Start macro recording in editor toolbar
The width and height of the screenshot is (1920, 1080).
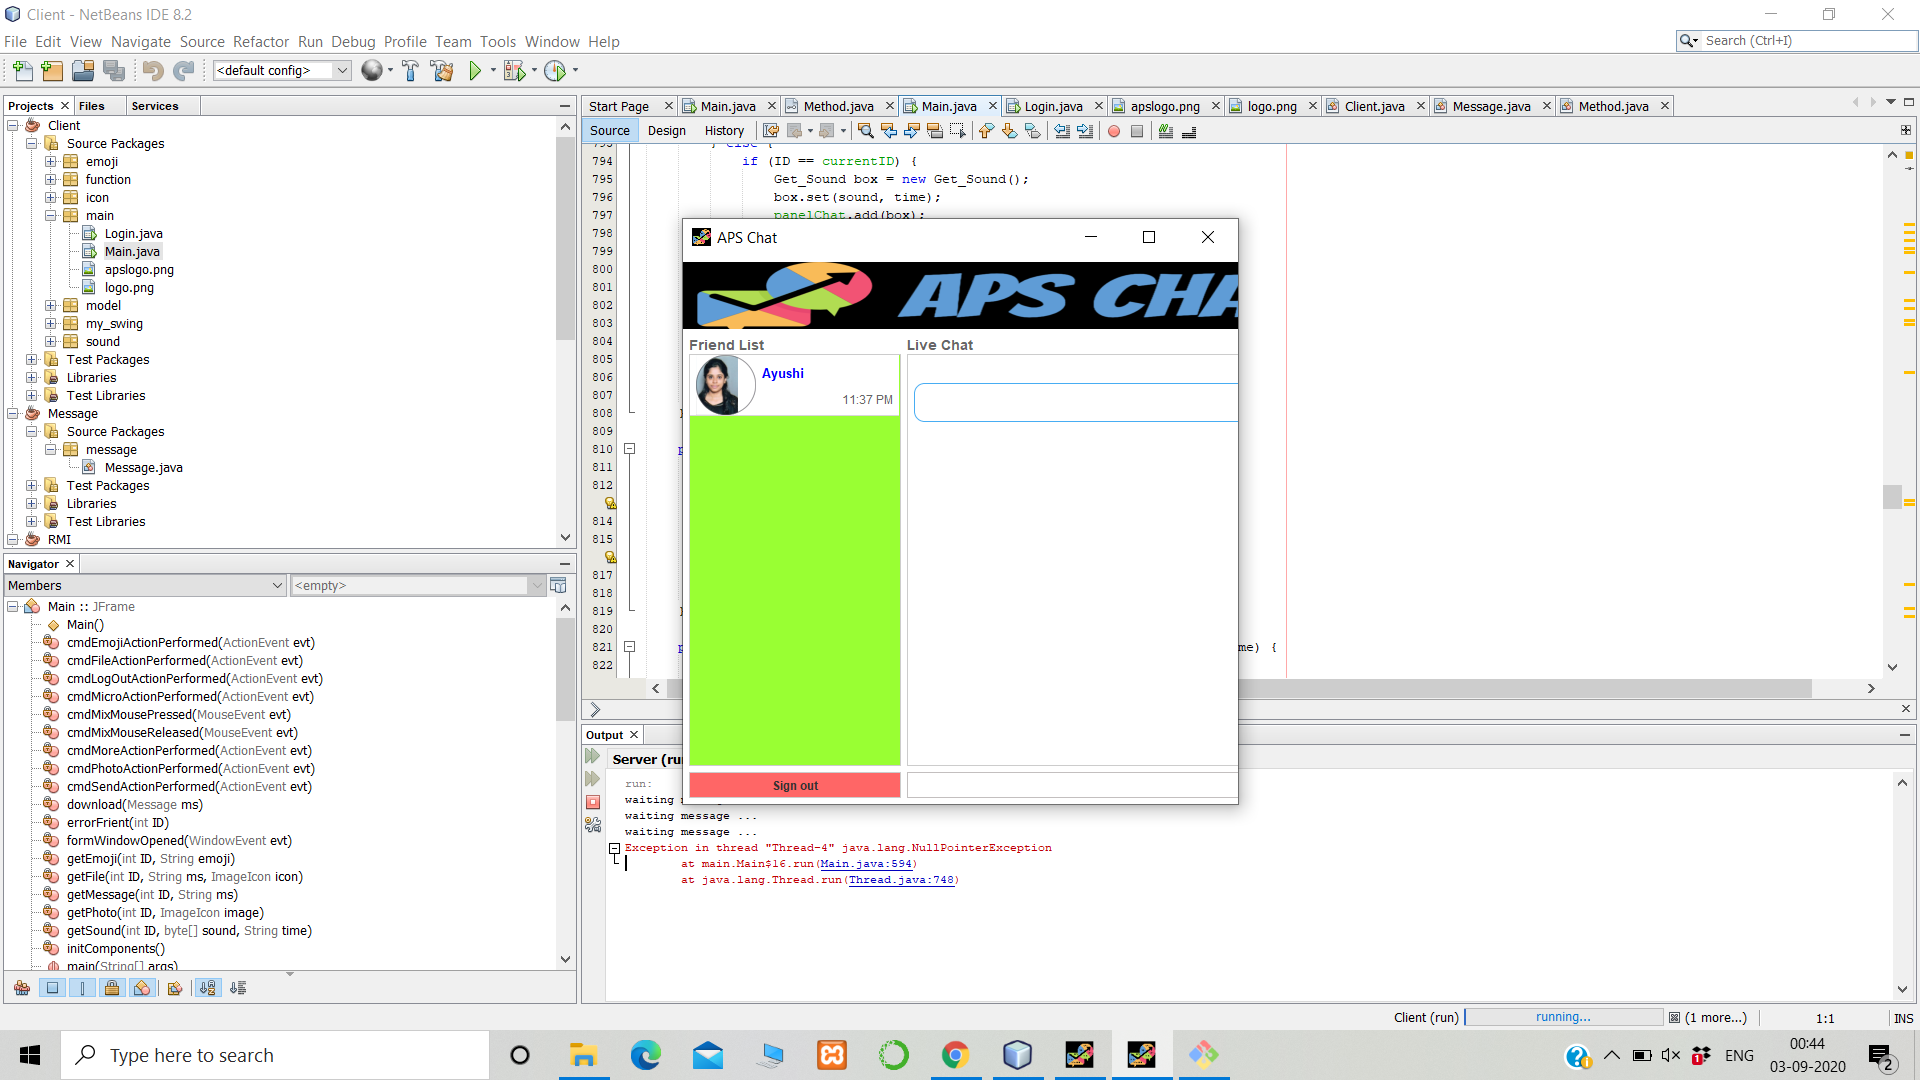point(1114,130)
